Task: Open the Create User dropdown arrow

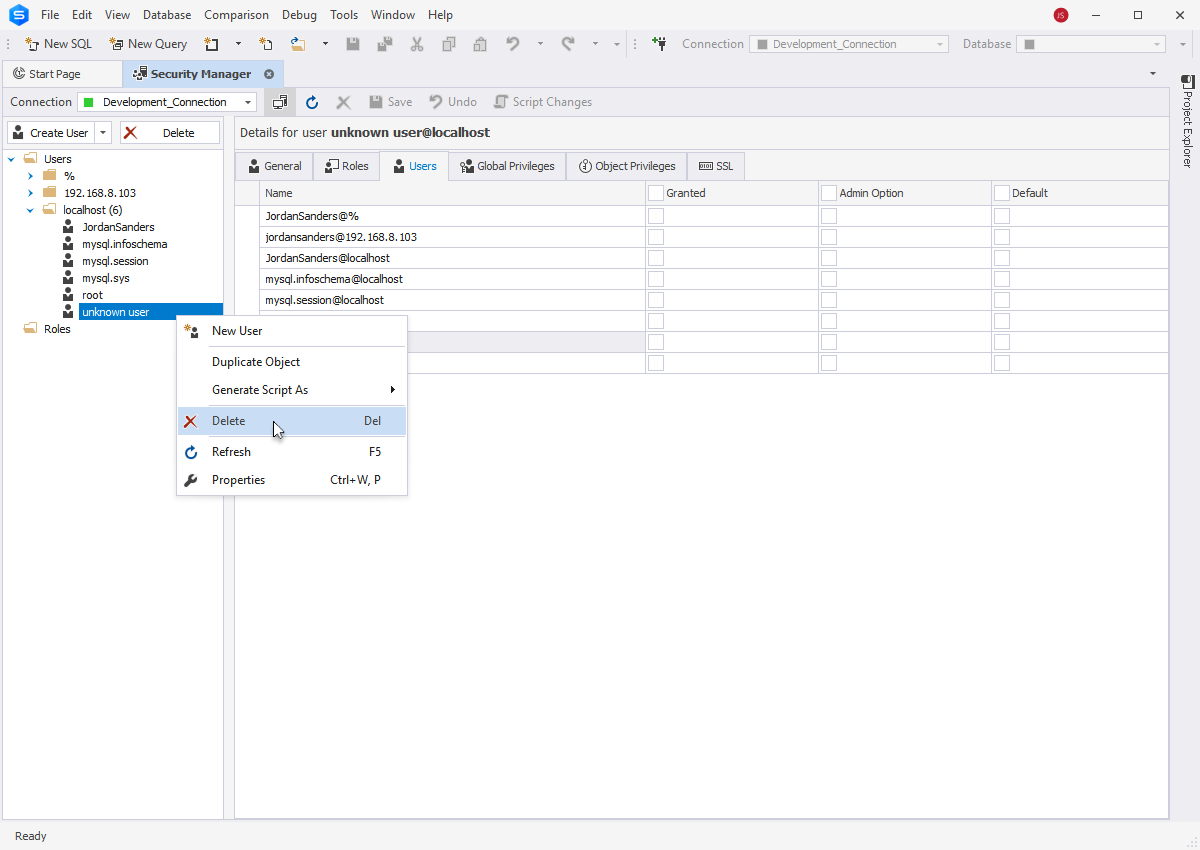Action: pyautogui.click(x=103, y=133)
